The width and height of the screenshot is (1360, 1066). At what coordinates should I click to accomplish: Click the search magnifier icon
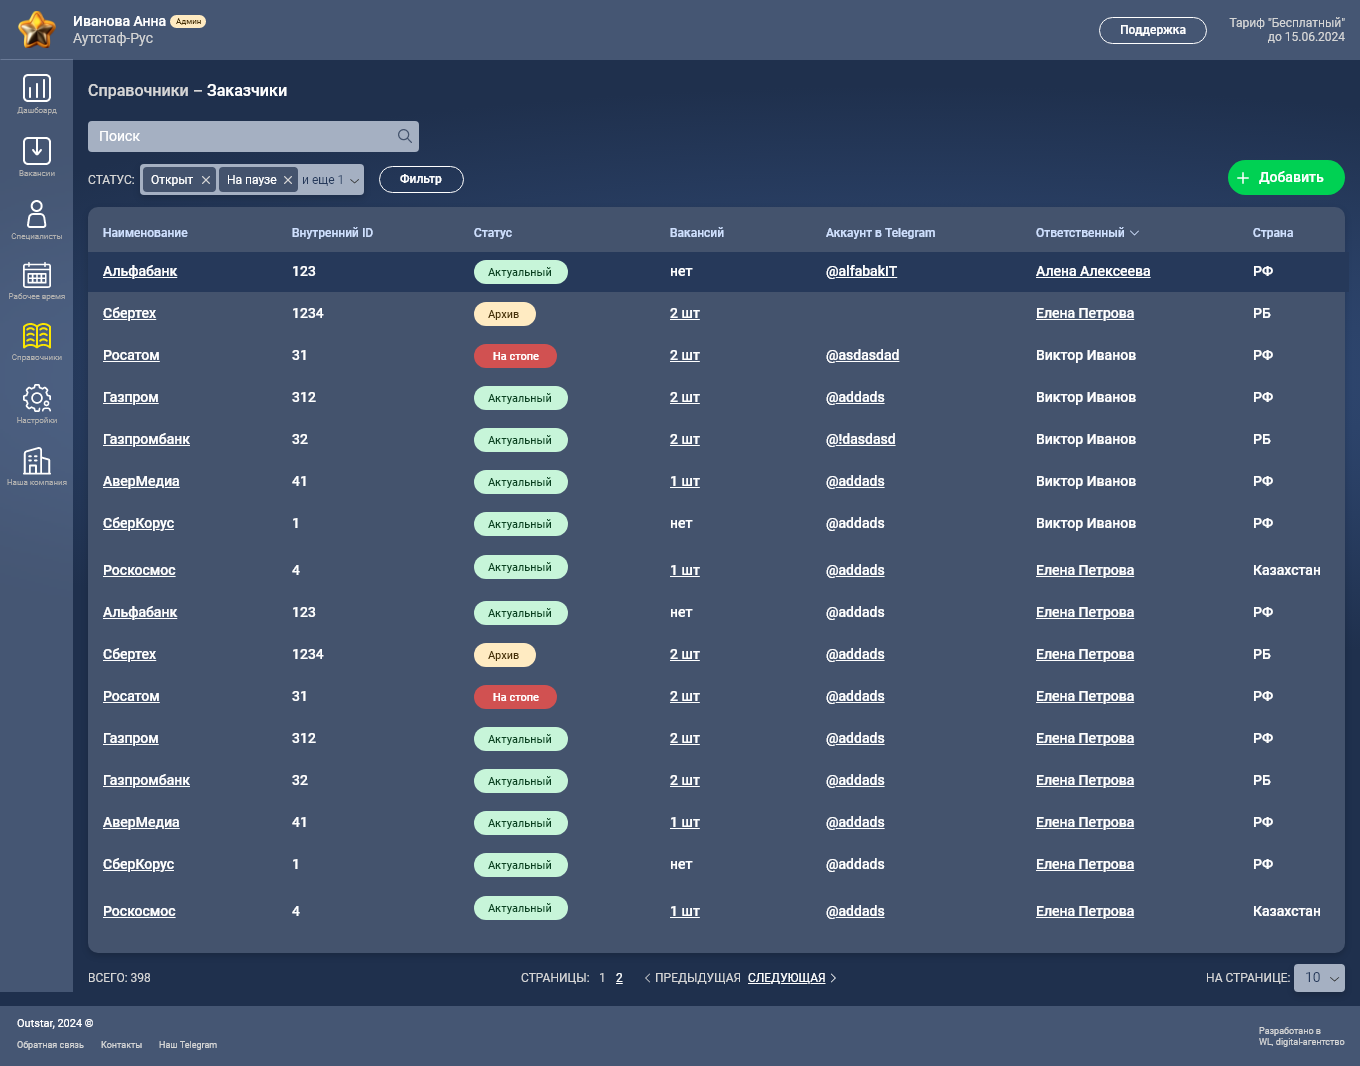[x=405, y=136]
